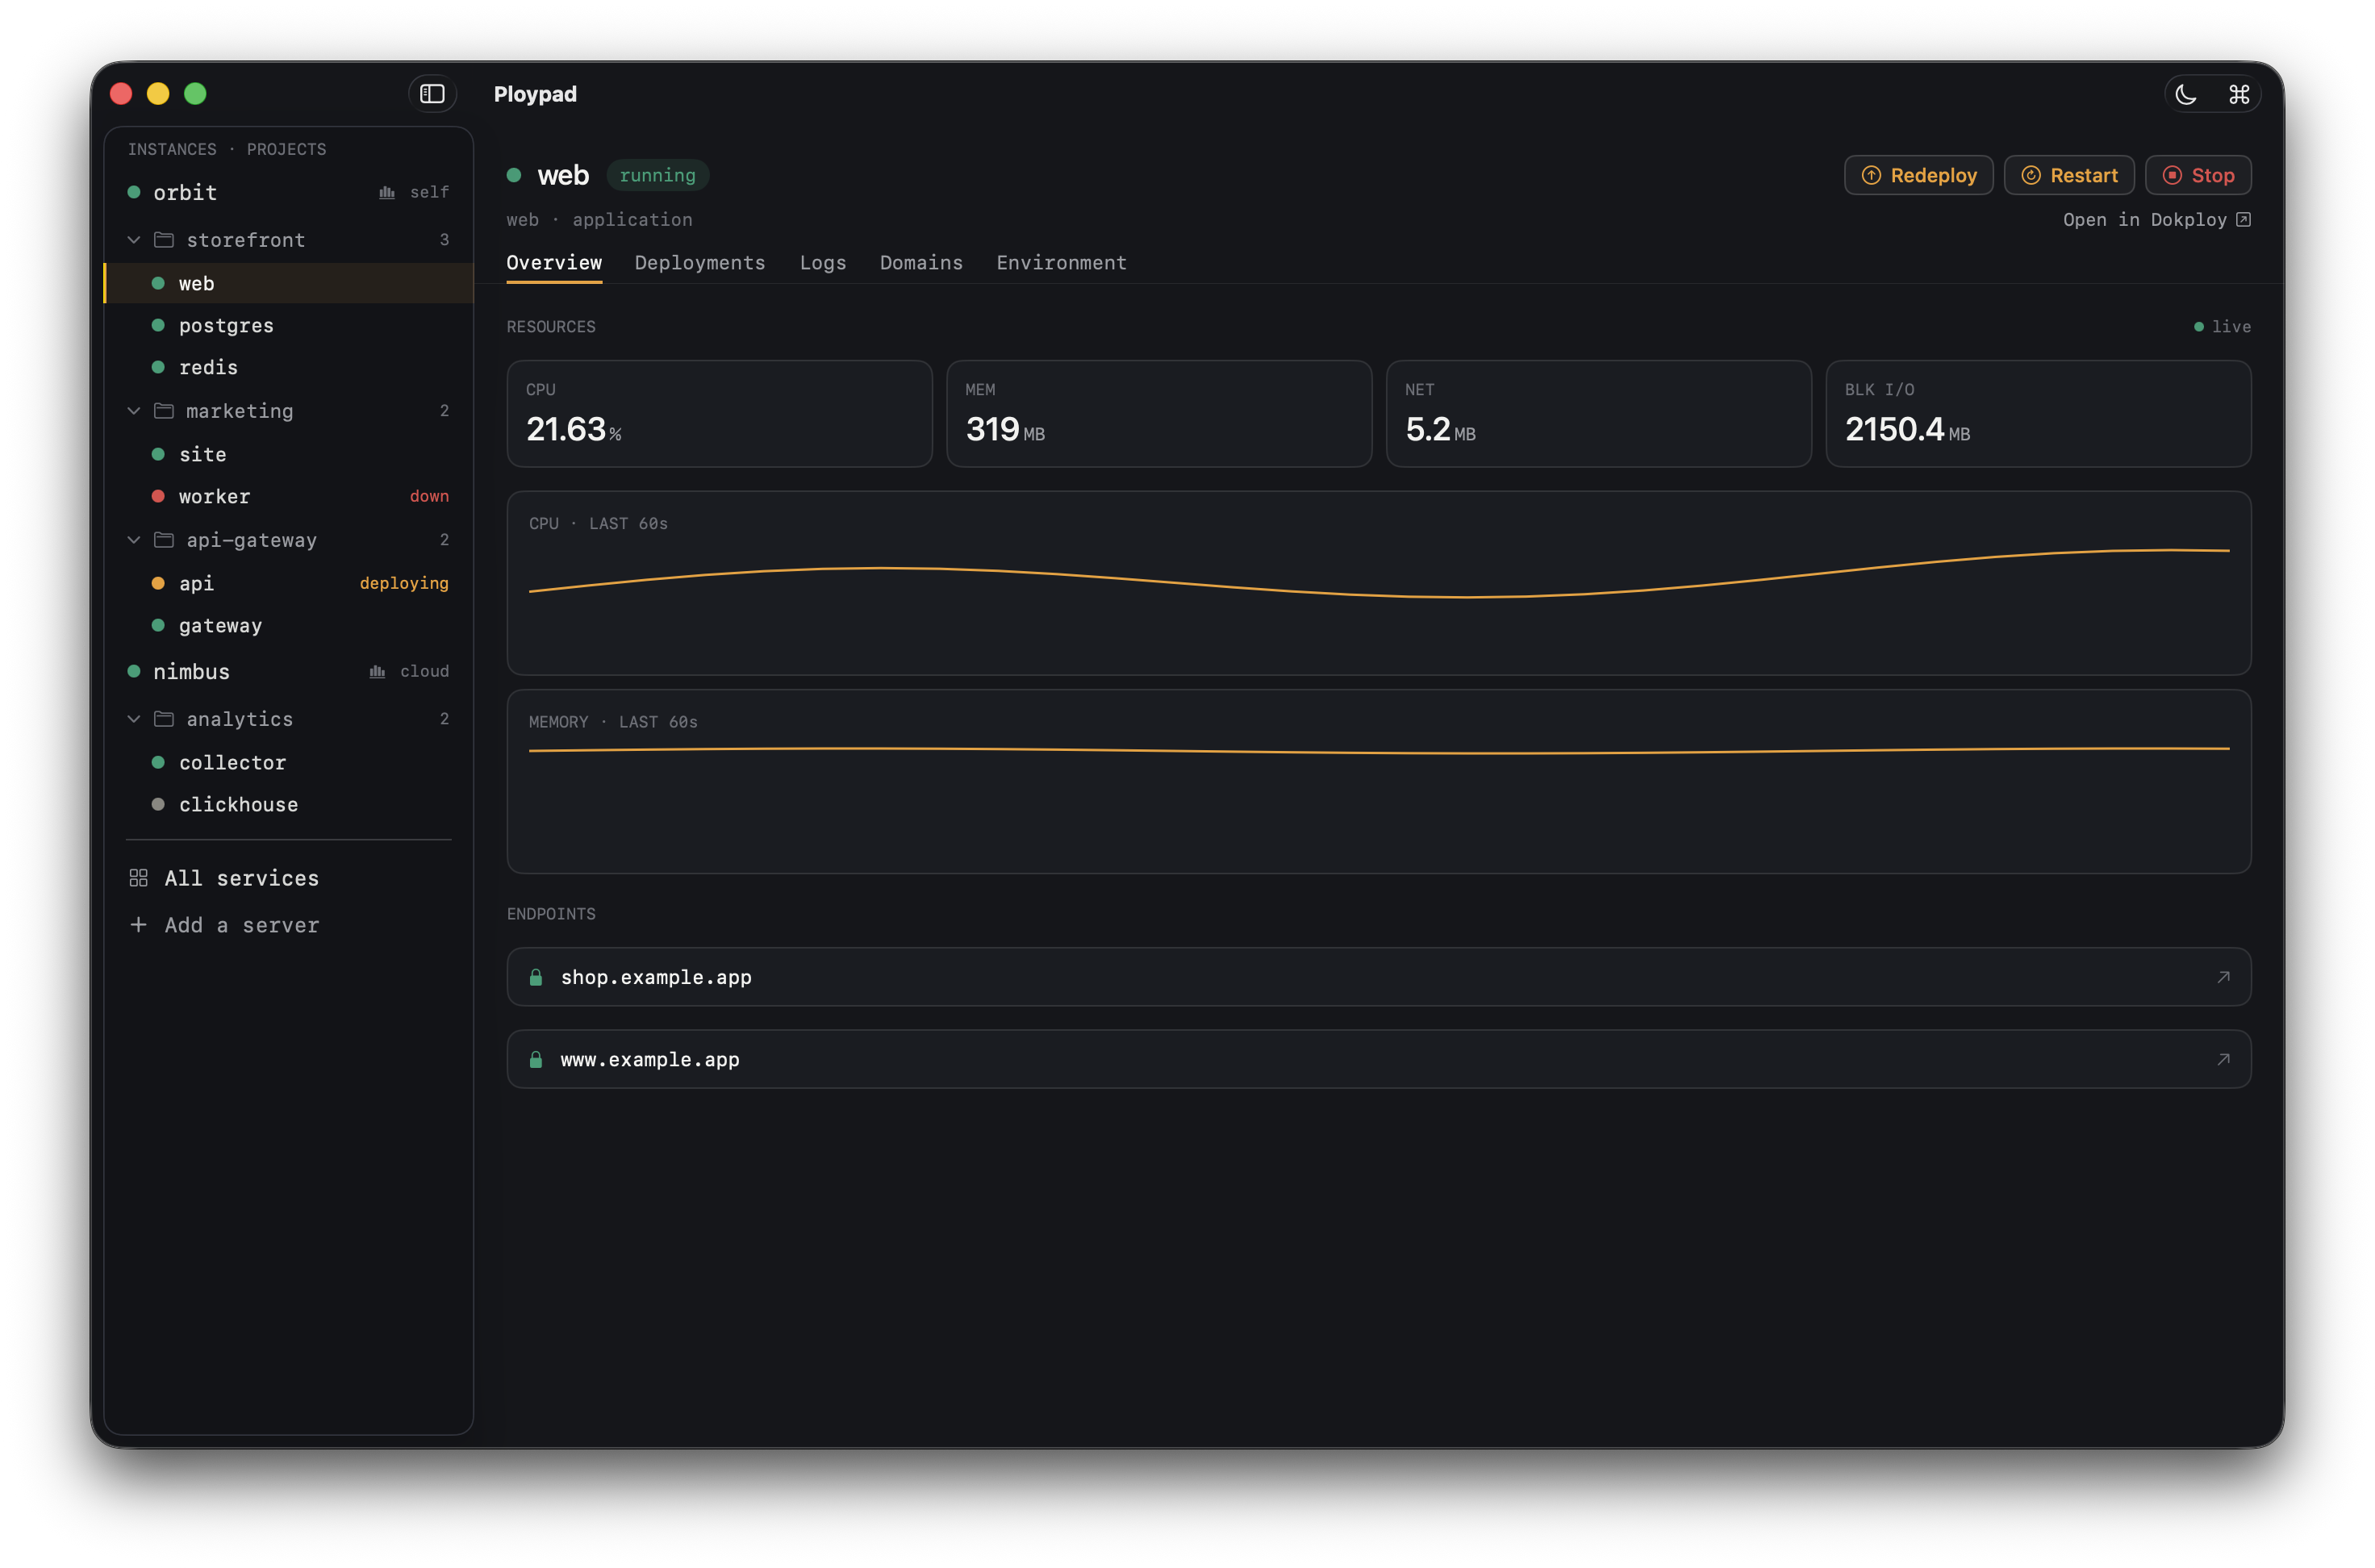This screenshot has height=1568, width=2375.
Task: Click the live indicator
Action: tap(2222, 327)
